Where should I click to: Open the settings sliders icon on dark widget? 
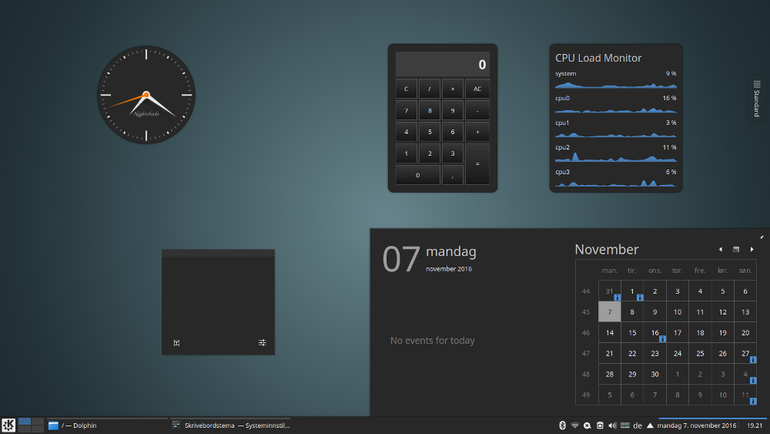coord(262,343)
